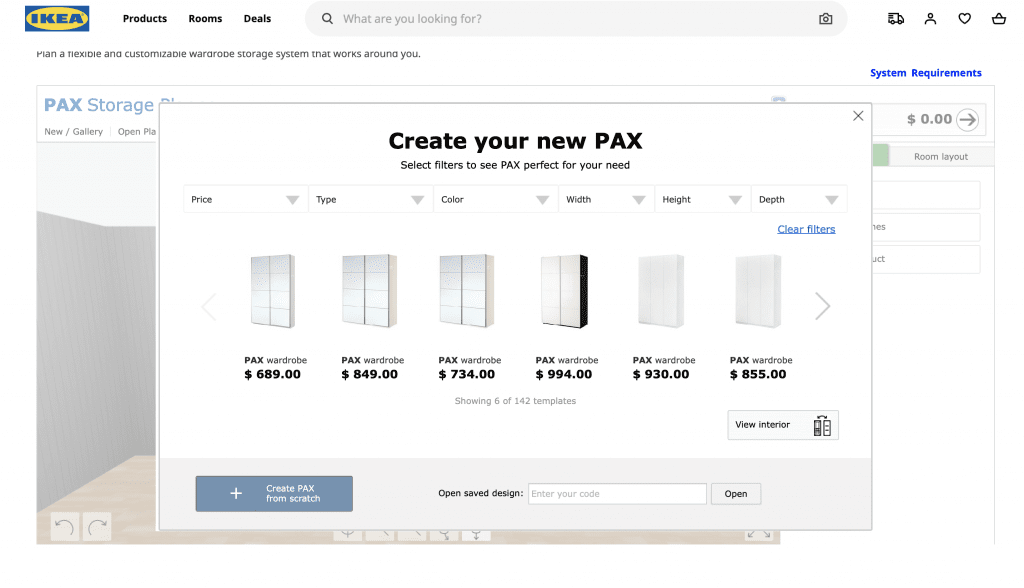Expand the Type filter dropdown
Image resolution: width=1024 pixels, height=588 pixels.
coord(370,199)
